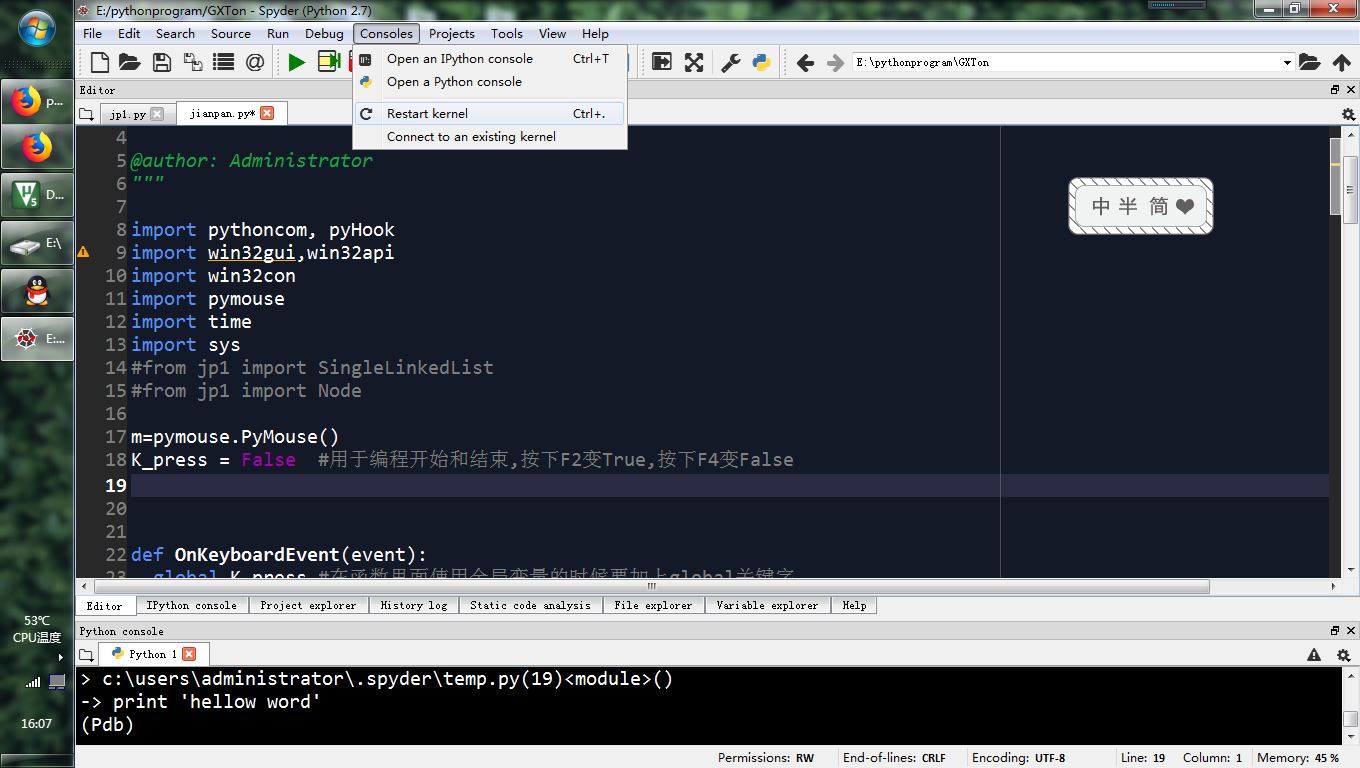Image resolution: width=1360 pixels, height=768 pixels.
Task: Toggle IME 简 simplified setting
Action: (x=1158, y=206)
